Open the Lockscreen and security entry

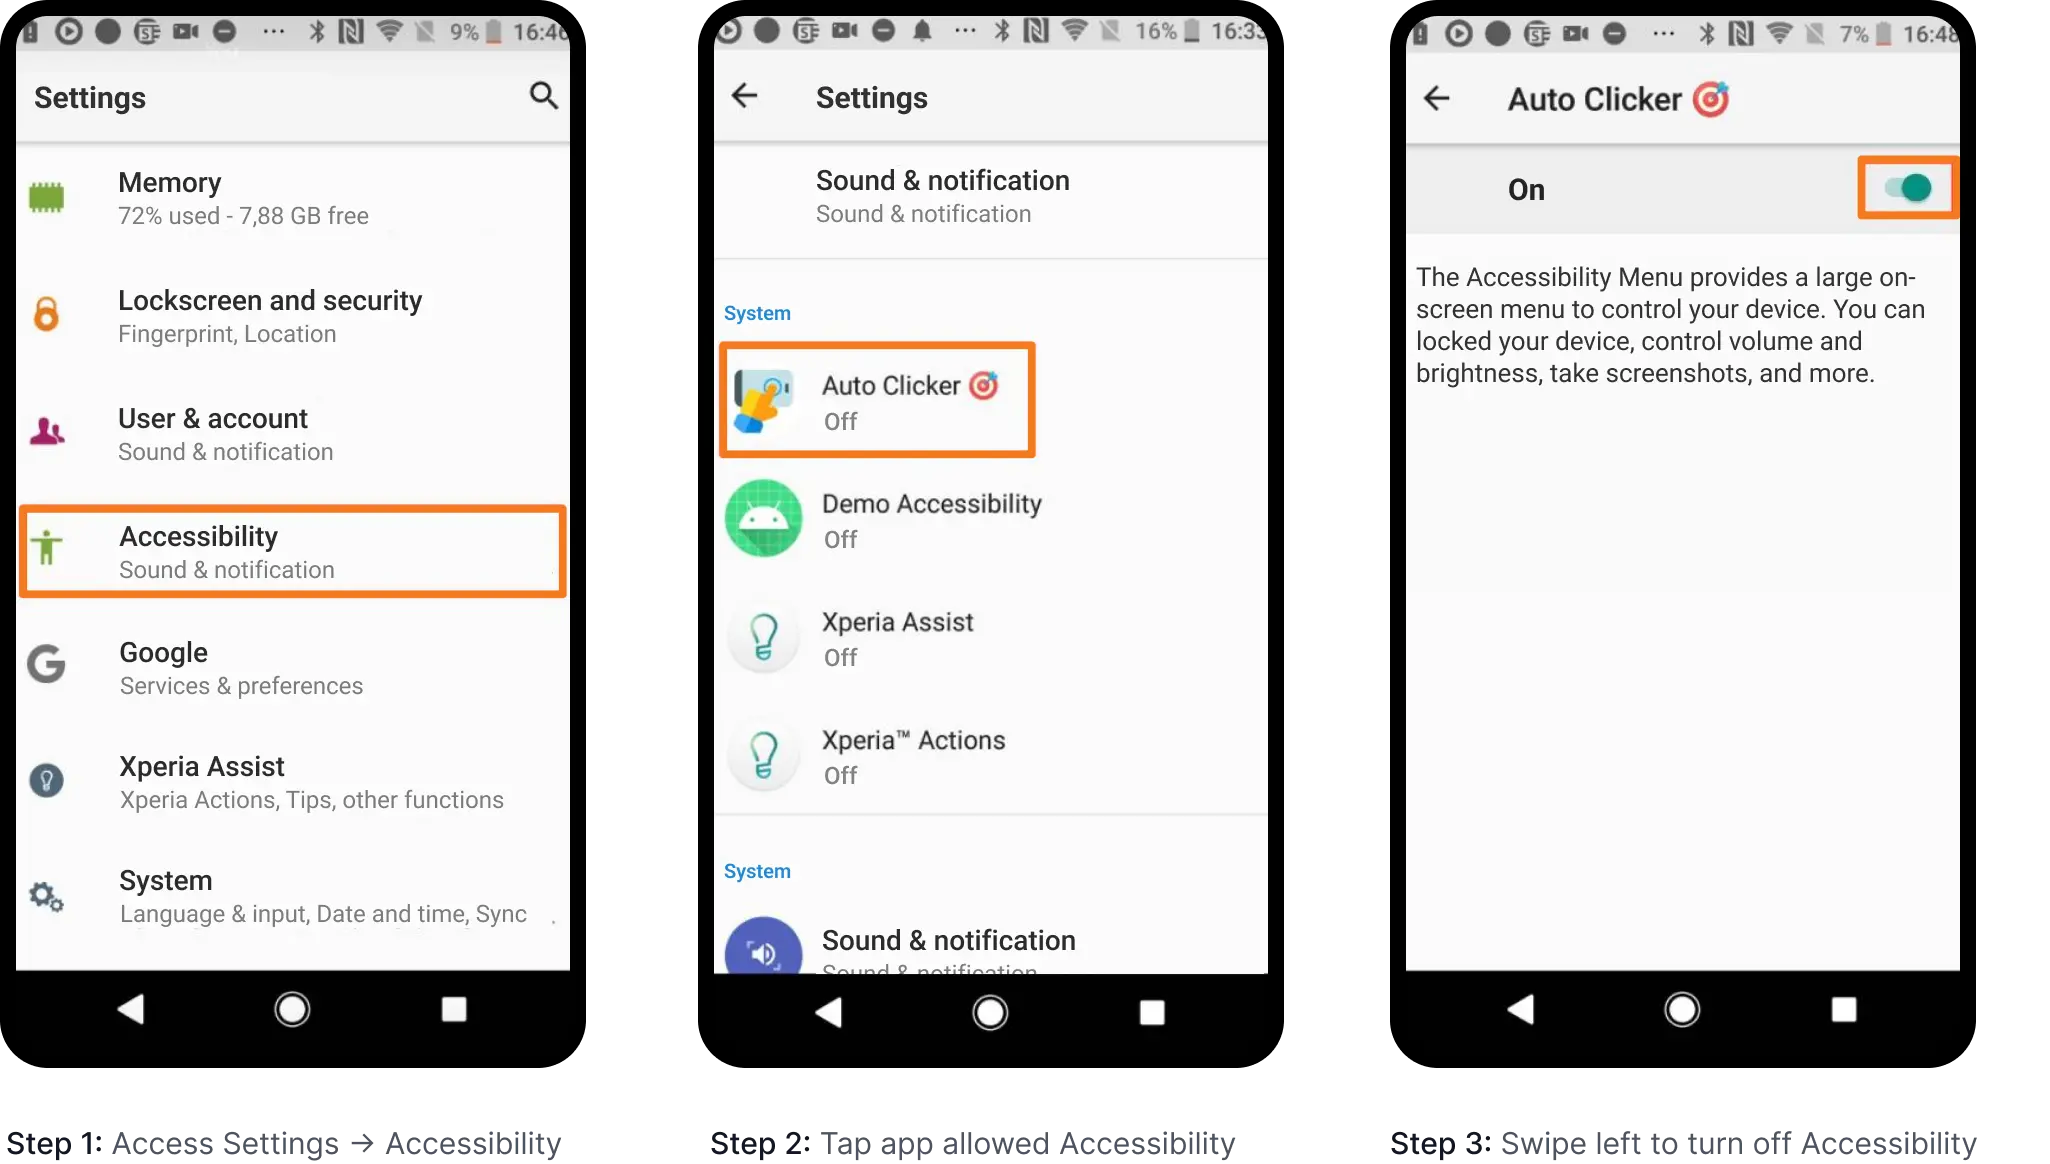(x=293, y=316)
